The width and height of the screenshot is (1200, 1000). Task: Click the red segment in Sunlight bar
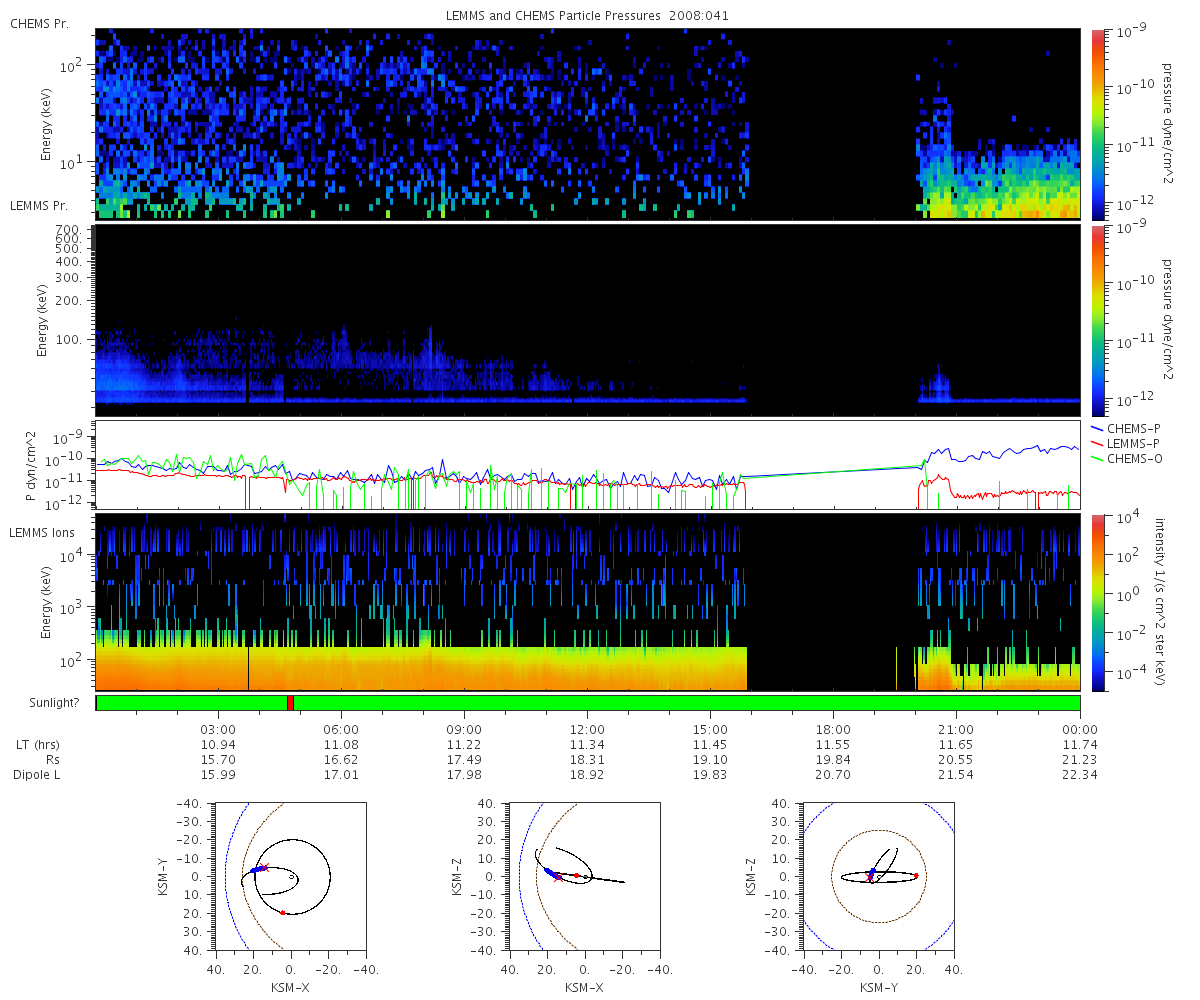tap(290, 703)
